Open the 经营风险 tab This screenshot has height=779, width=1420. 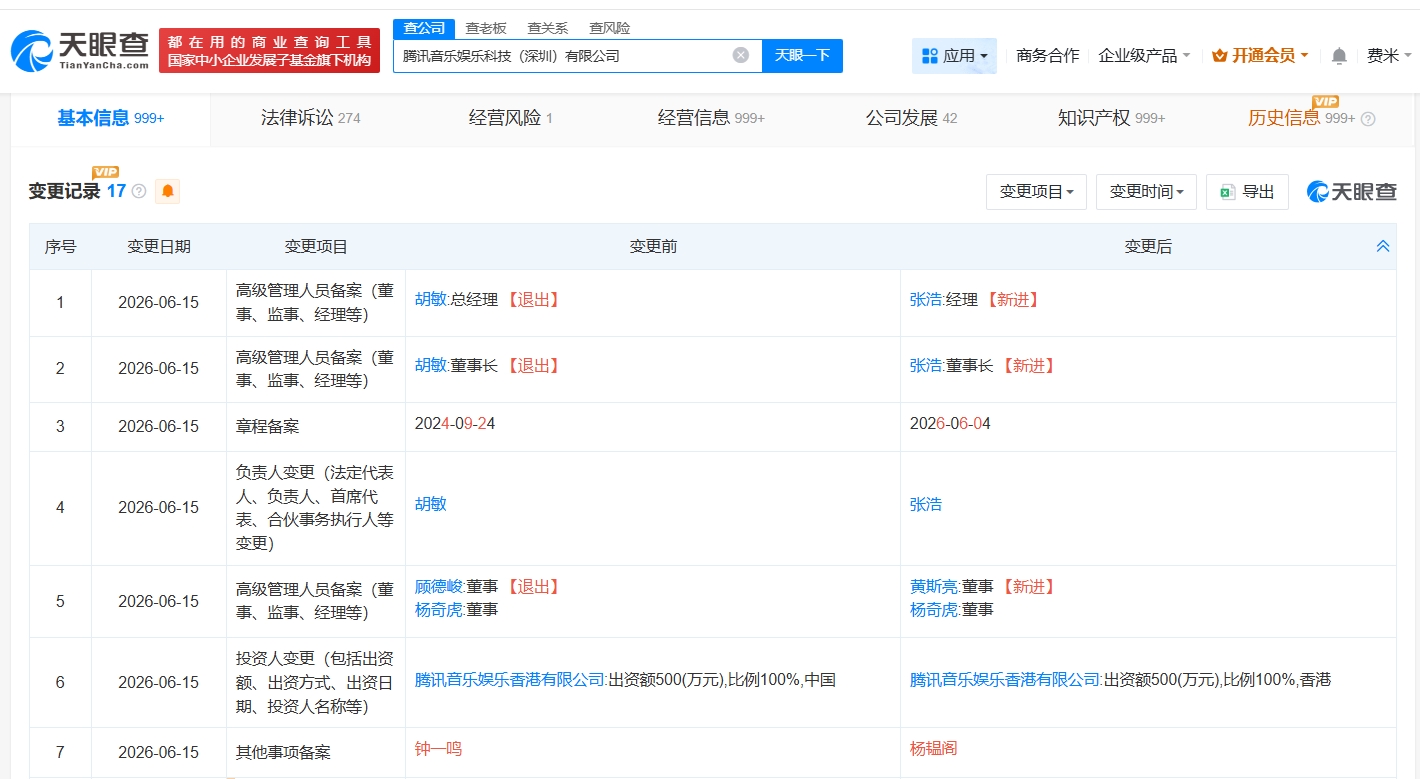[x=510, y=119]
